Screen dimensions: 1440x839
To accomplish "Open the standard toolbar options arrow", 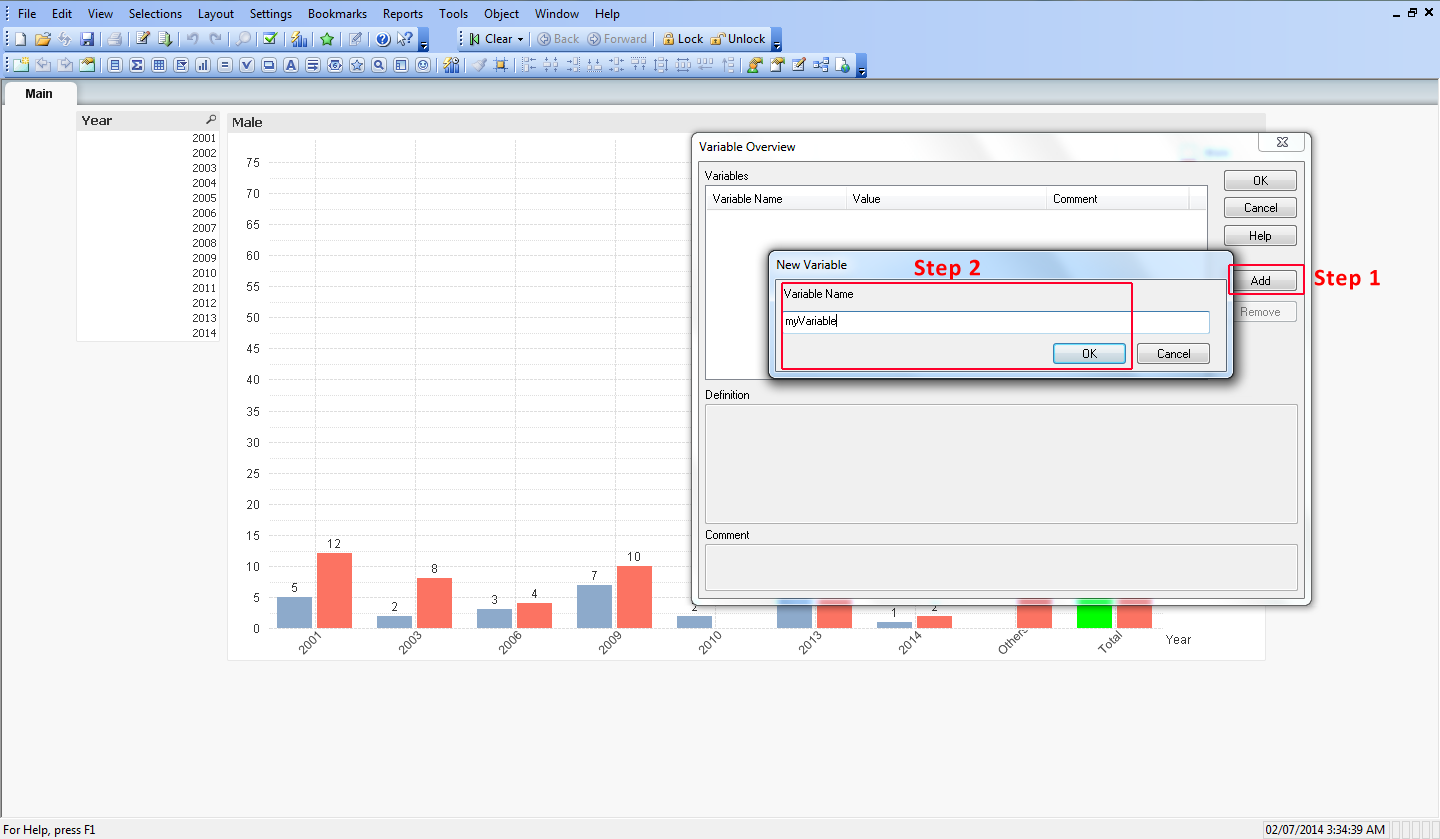I will 424,45.
